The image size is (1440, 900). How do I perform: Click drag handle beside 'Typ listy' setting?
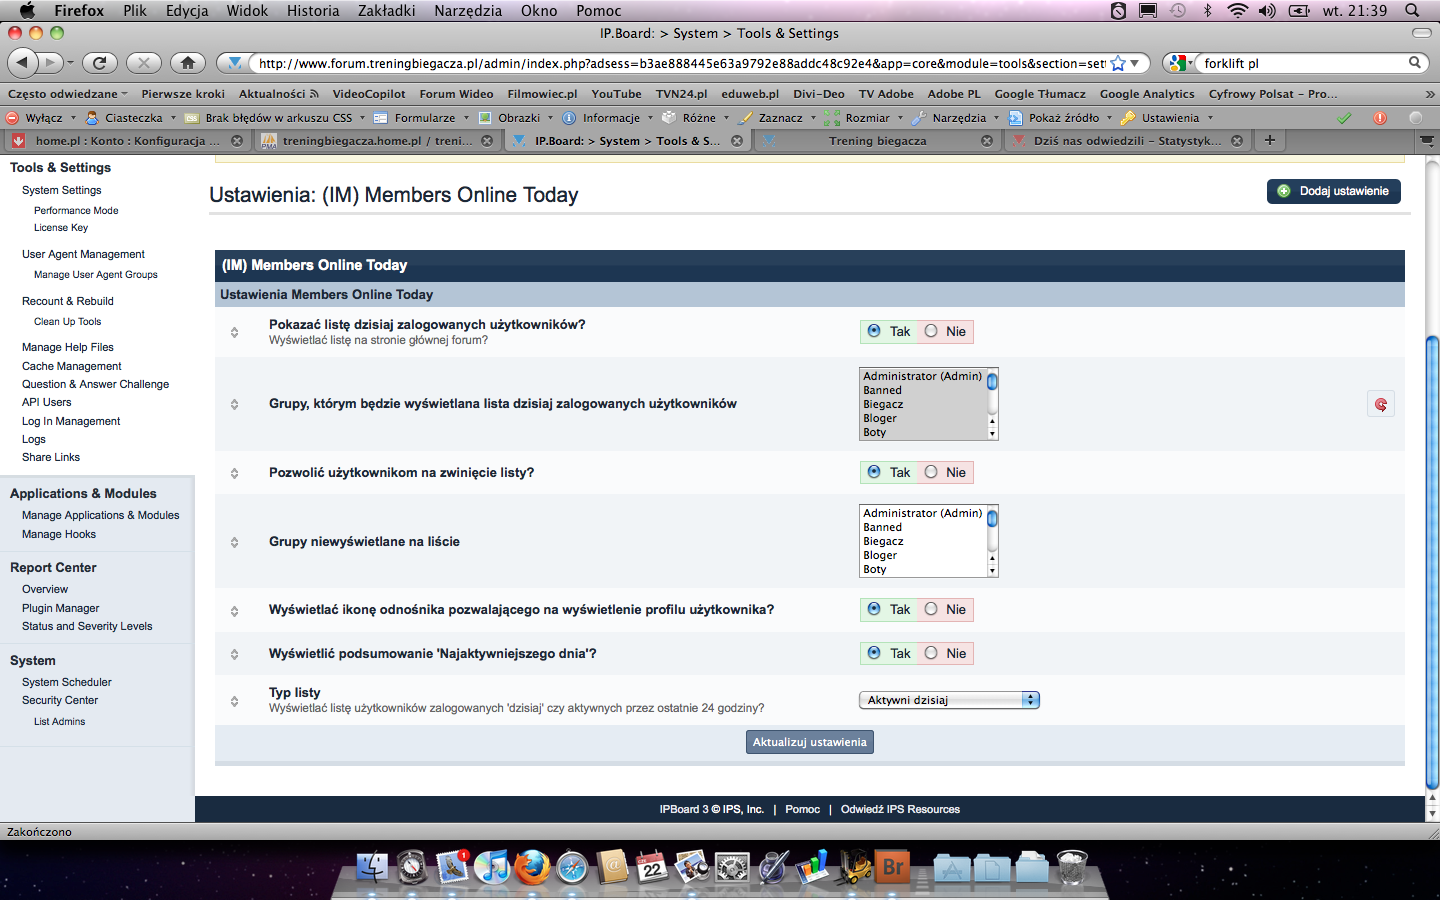tap(234, 700)
